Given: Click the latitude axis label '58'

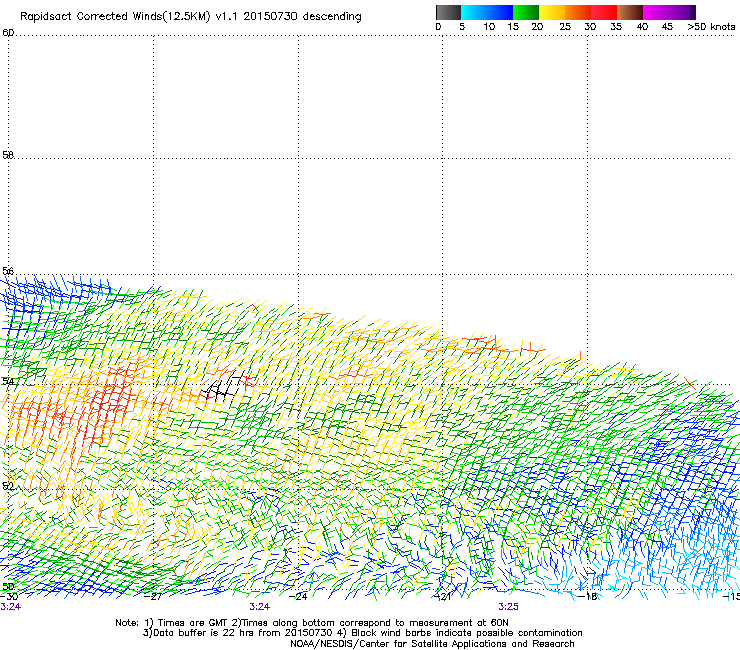Looking at the screenshot, I should click(8, 155).
